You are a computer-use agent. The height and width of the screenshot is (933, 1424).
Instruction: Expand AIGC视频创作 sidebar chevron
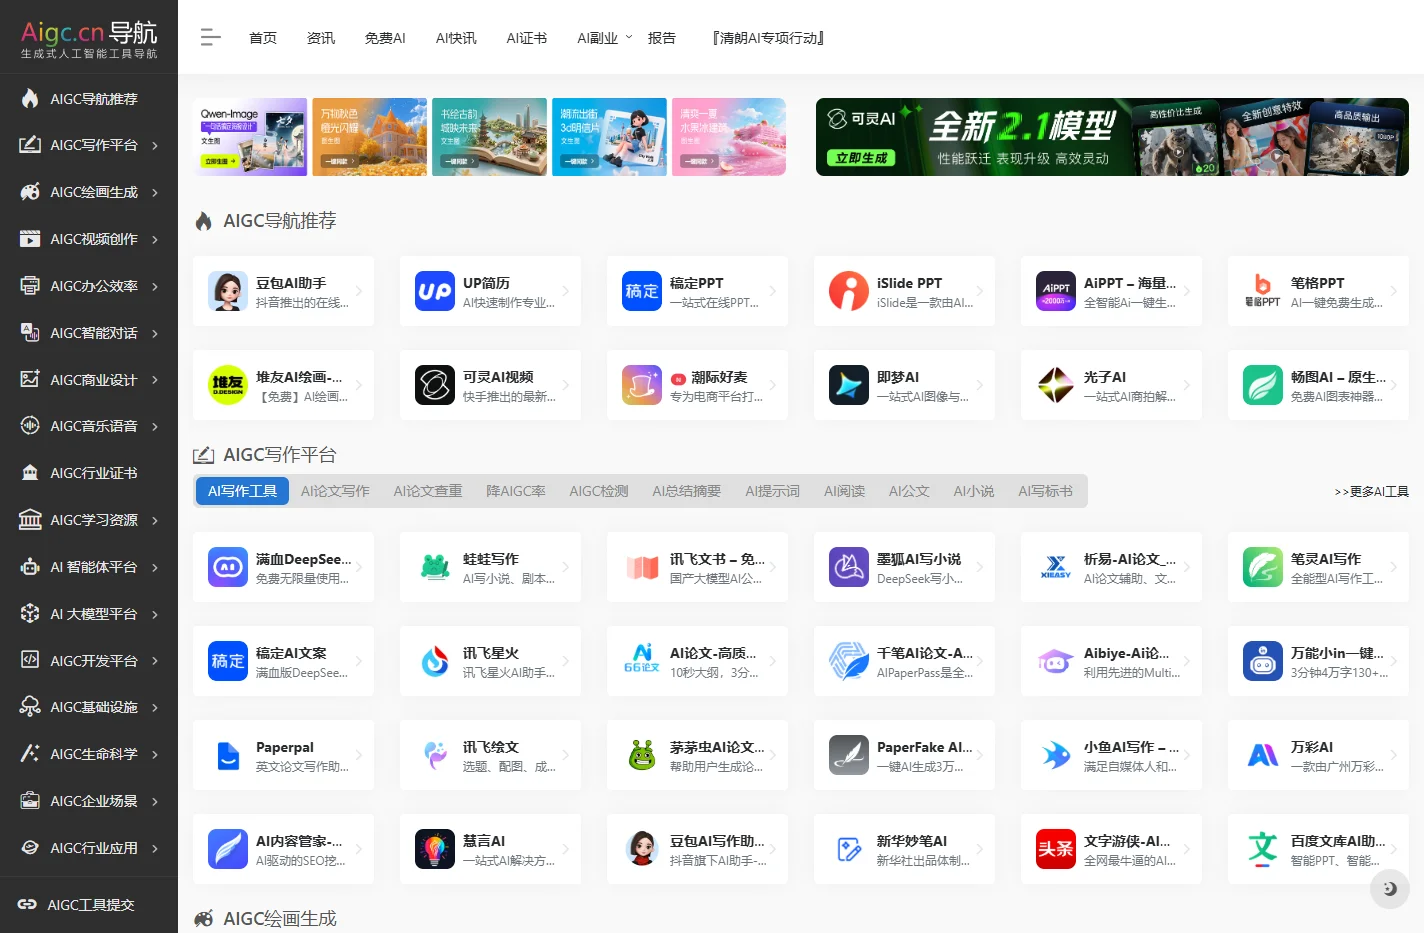tap(155, 240)
